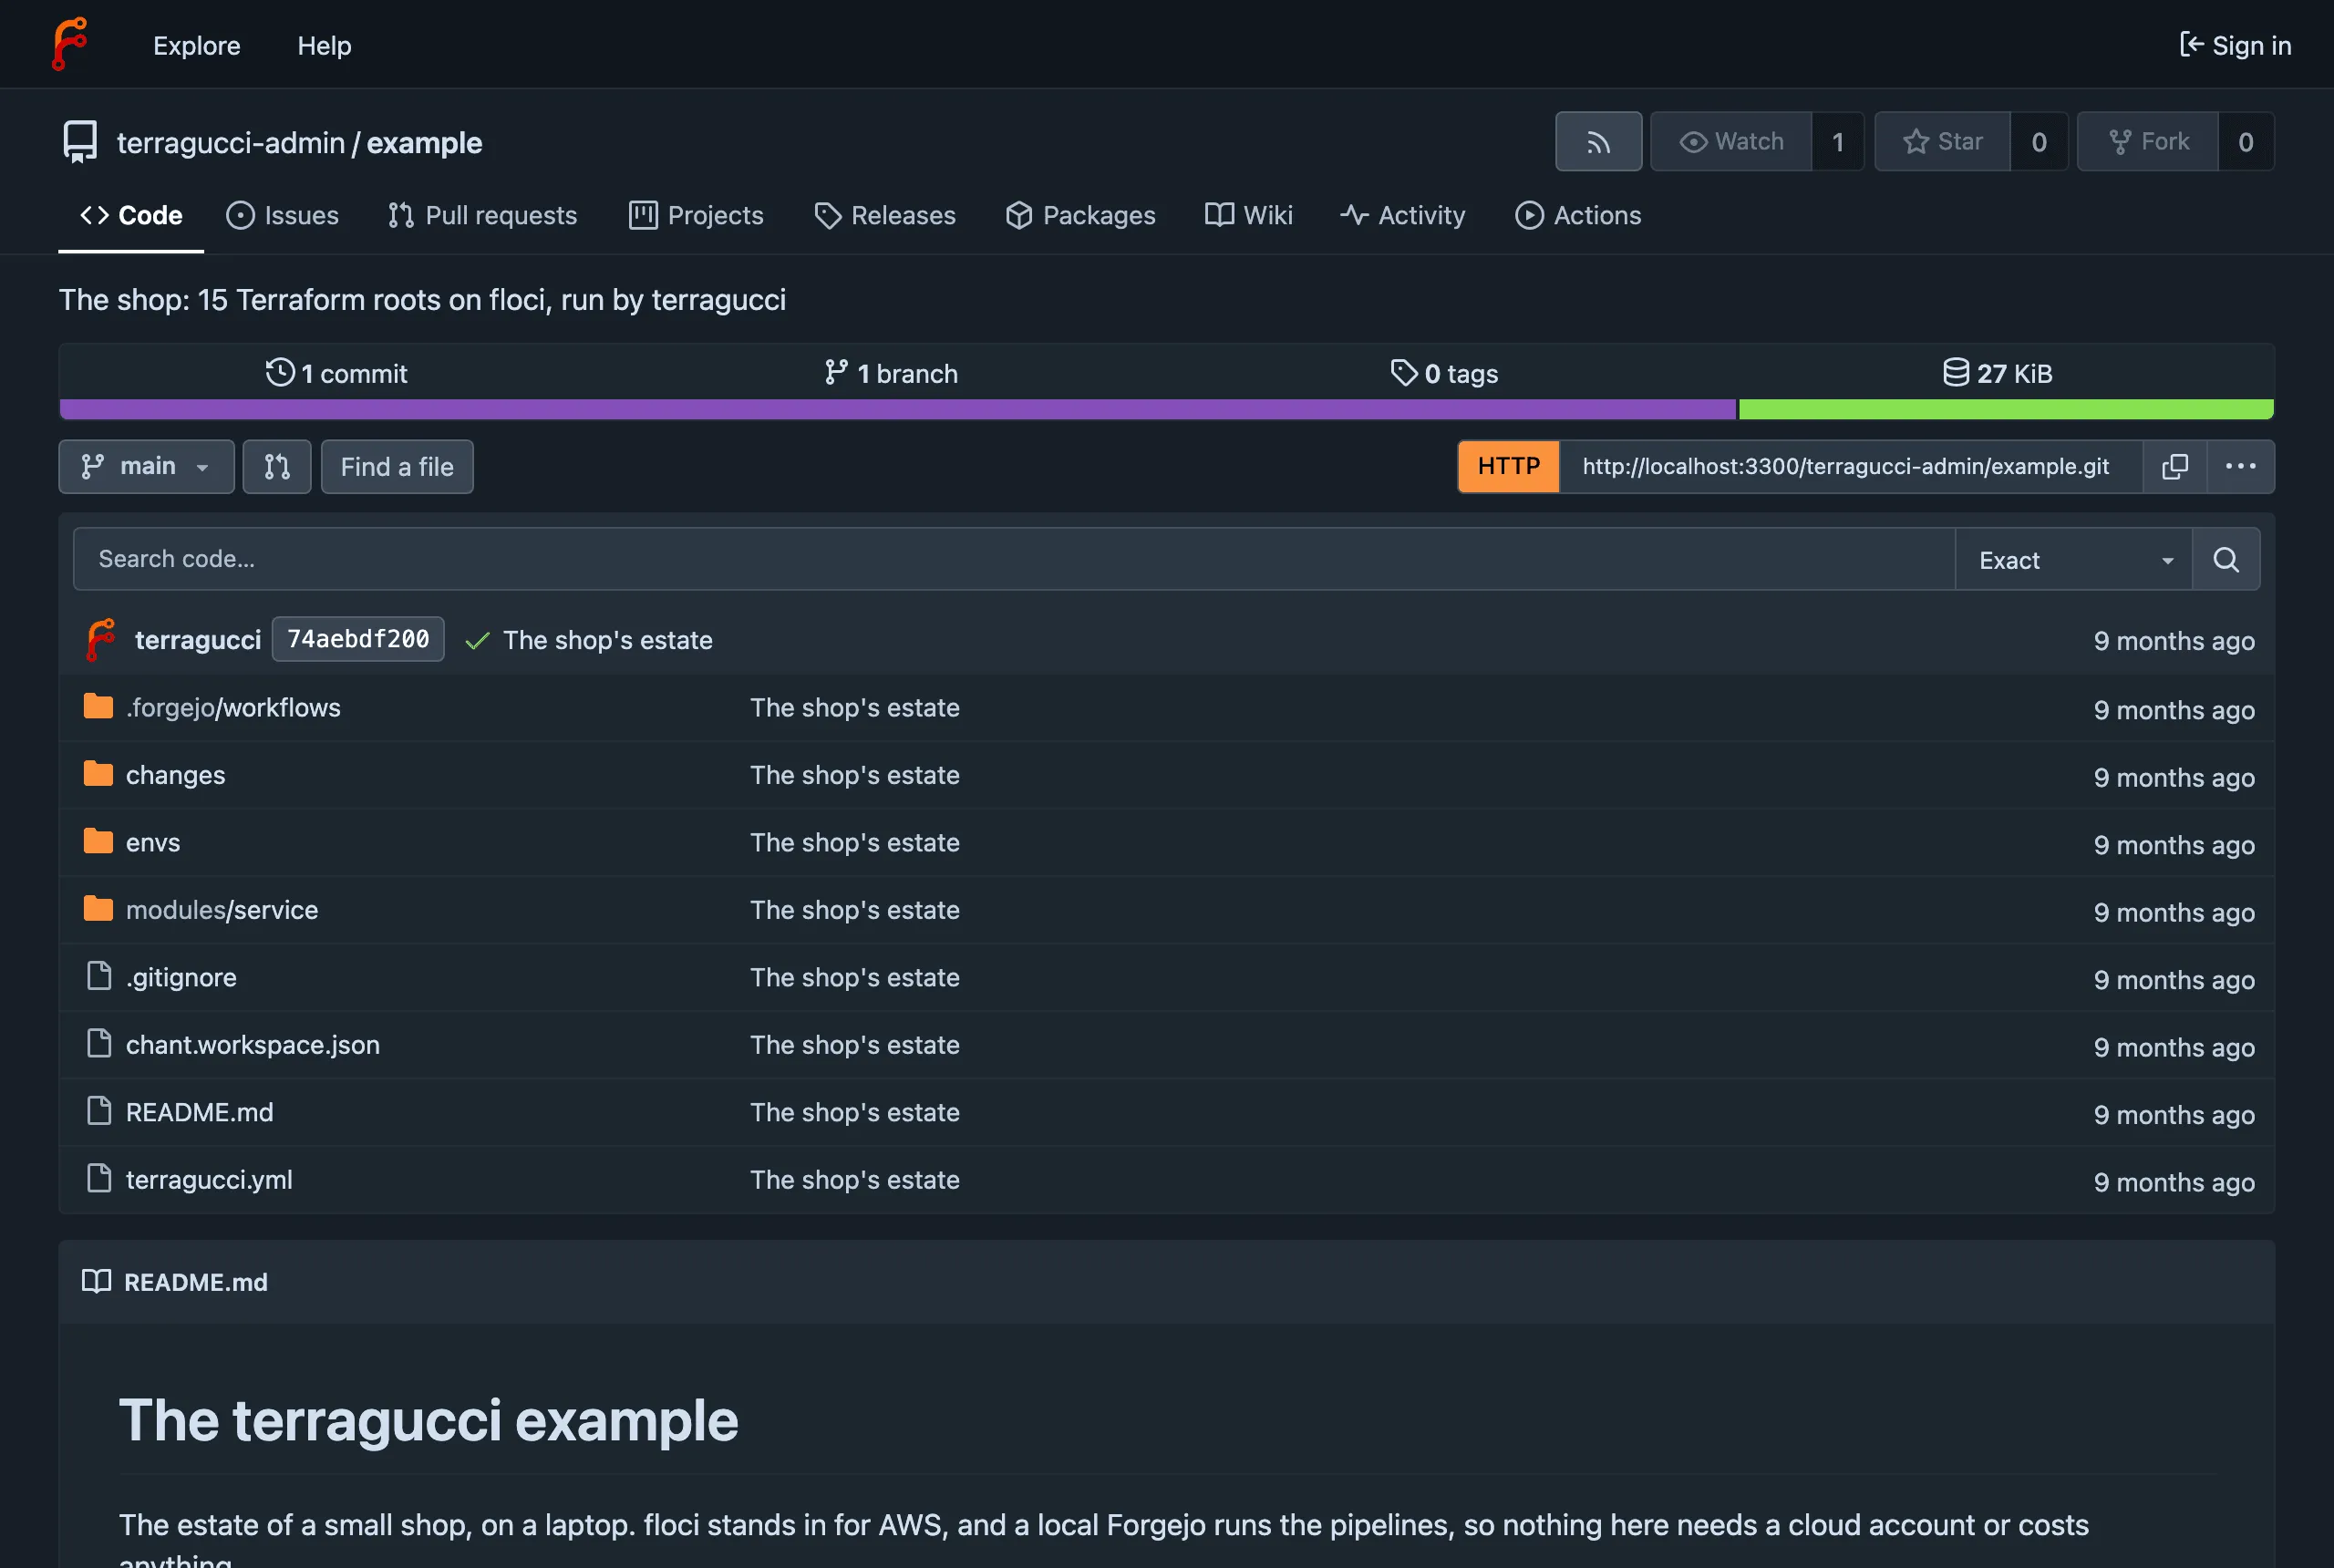Star the example repository

point(1942,142)
